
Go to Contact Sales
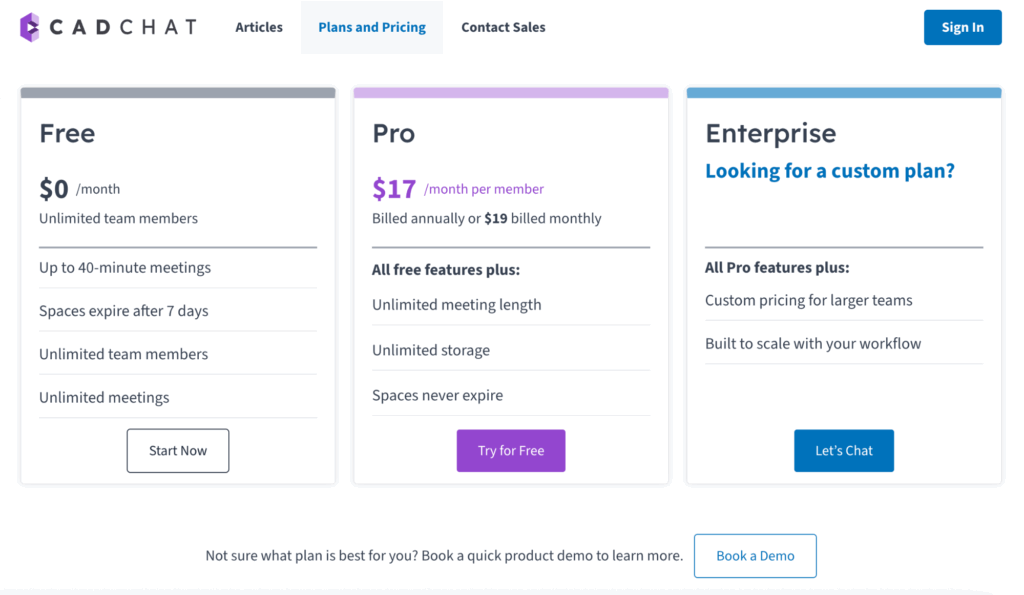pos(503,27)
